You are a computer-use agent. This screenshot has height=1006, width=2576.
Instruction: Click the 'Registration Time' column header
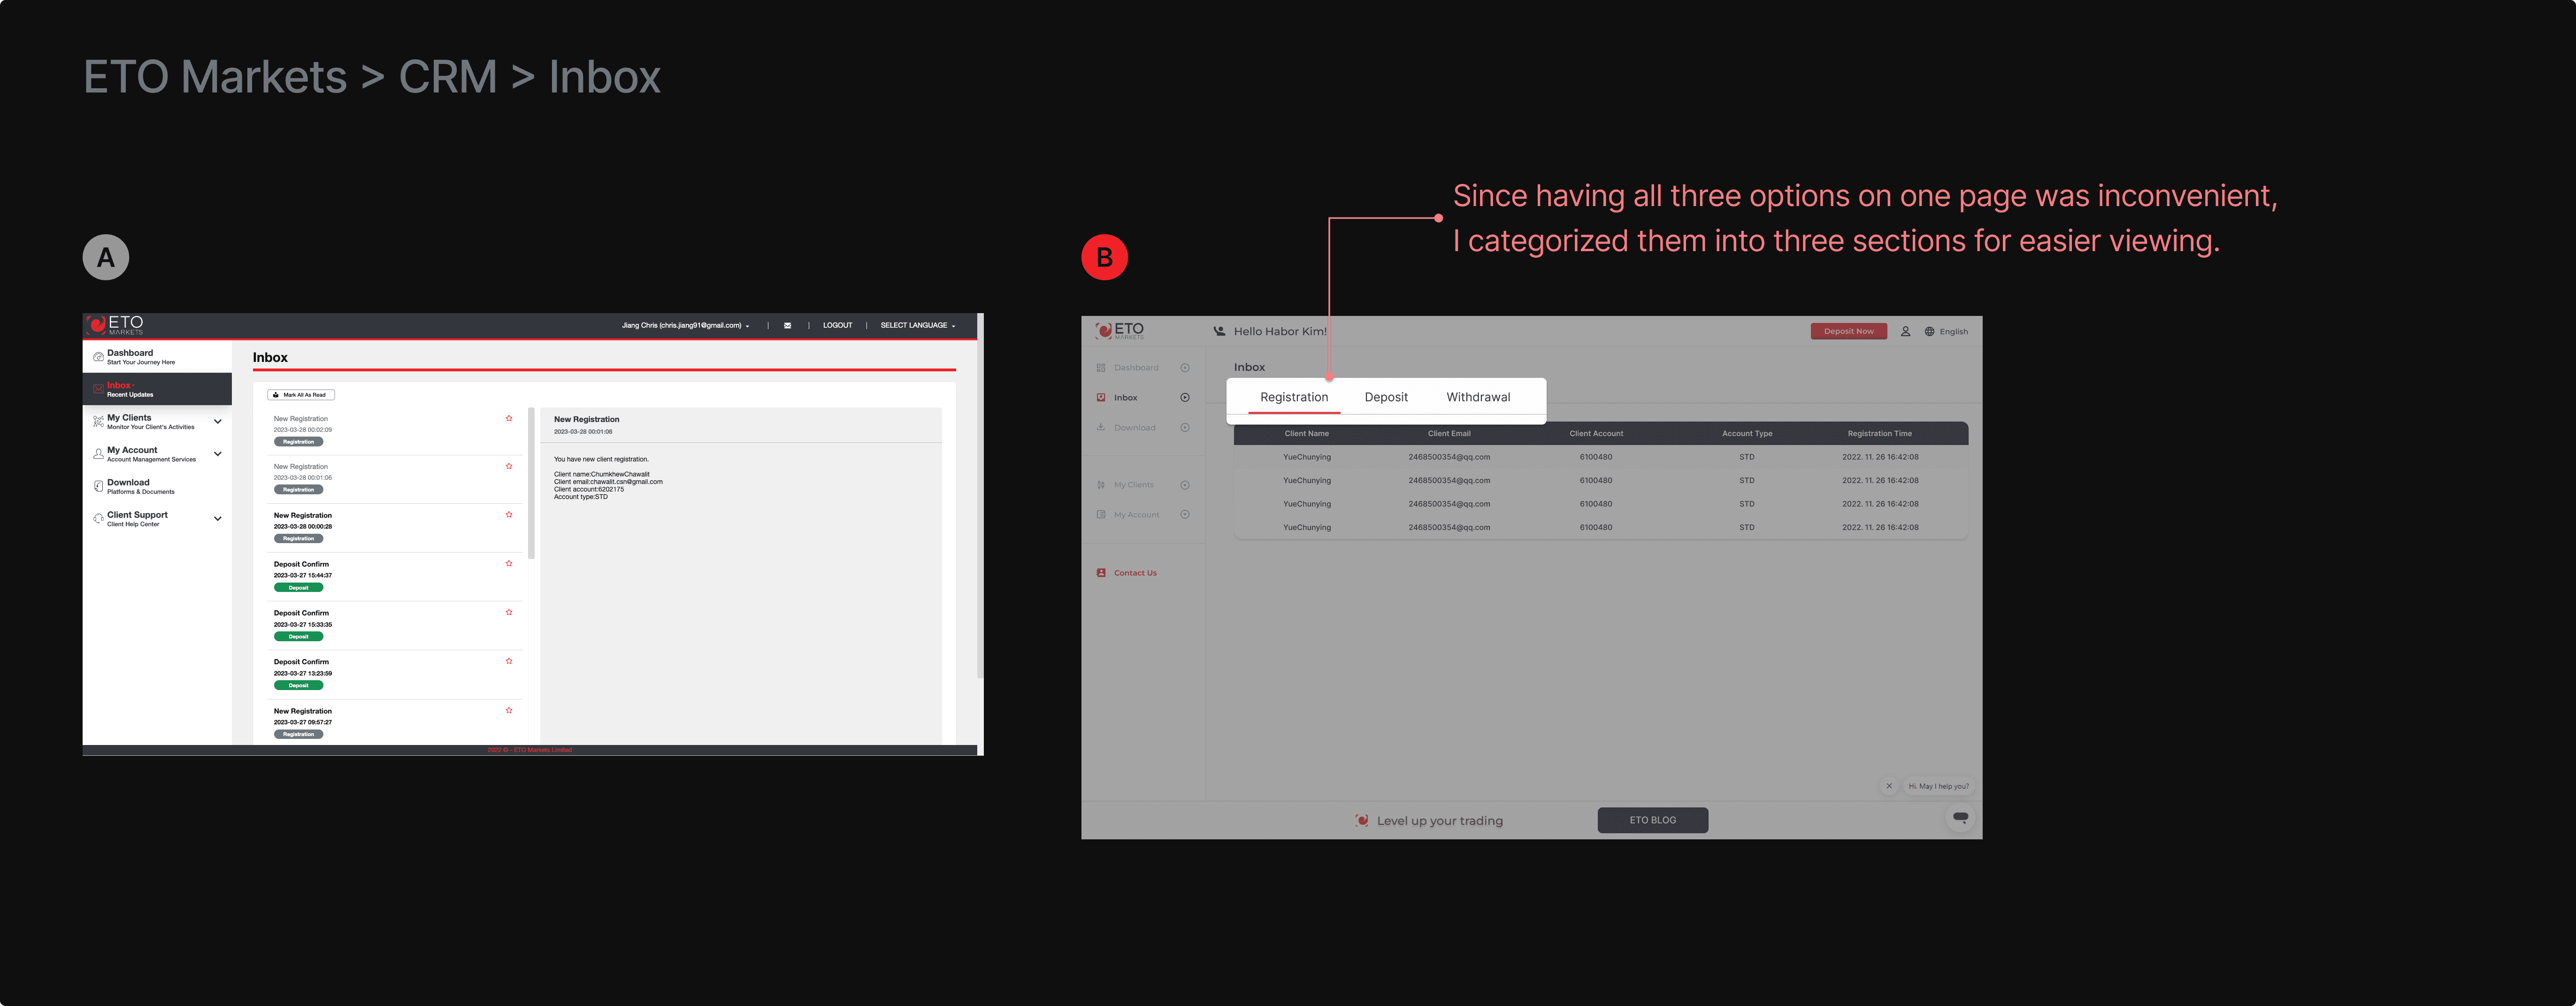[1880, 434]
